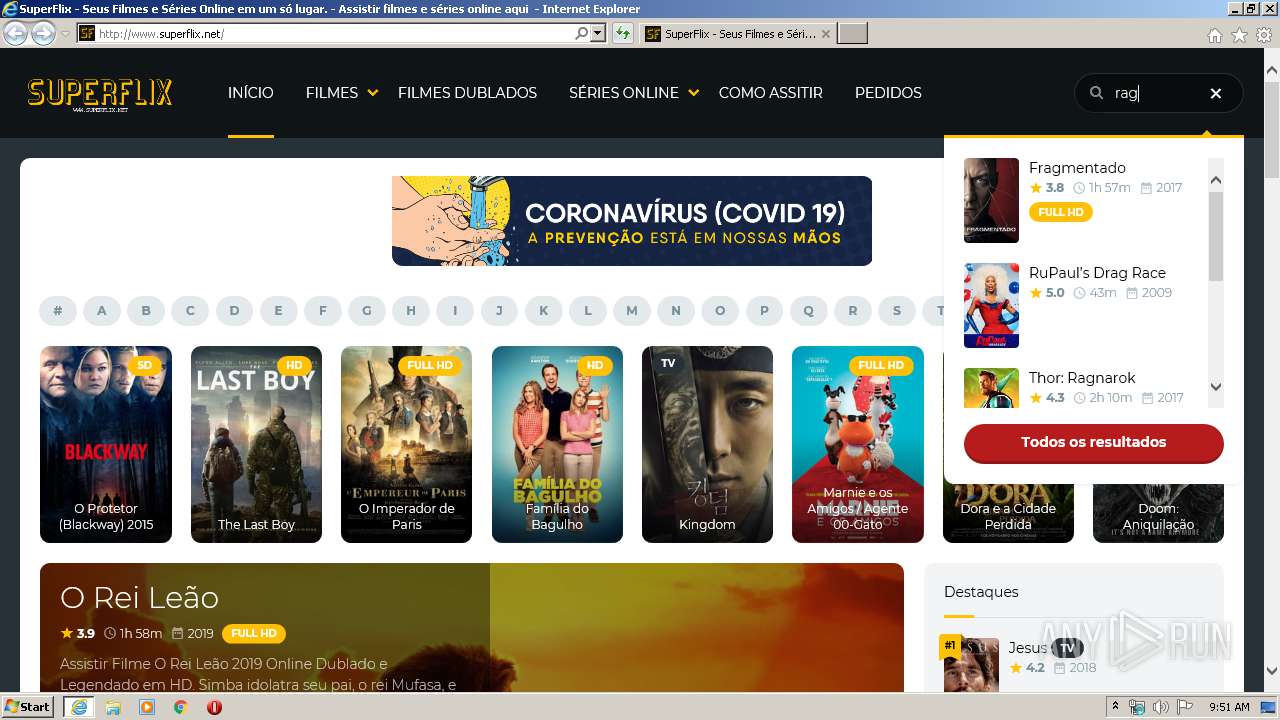Click the network tray icon

[1138, 707]
